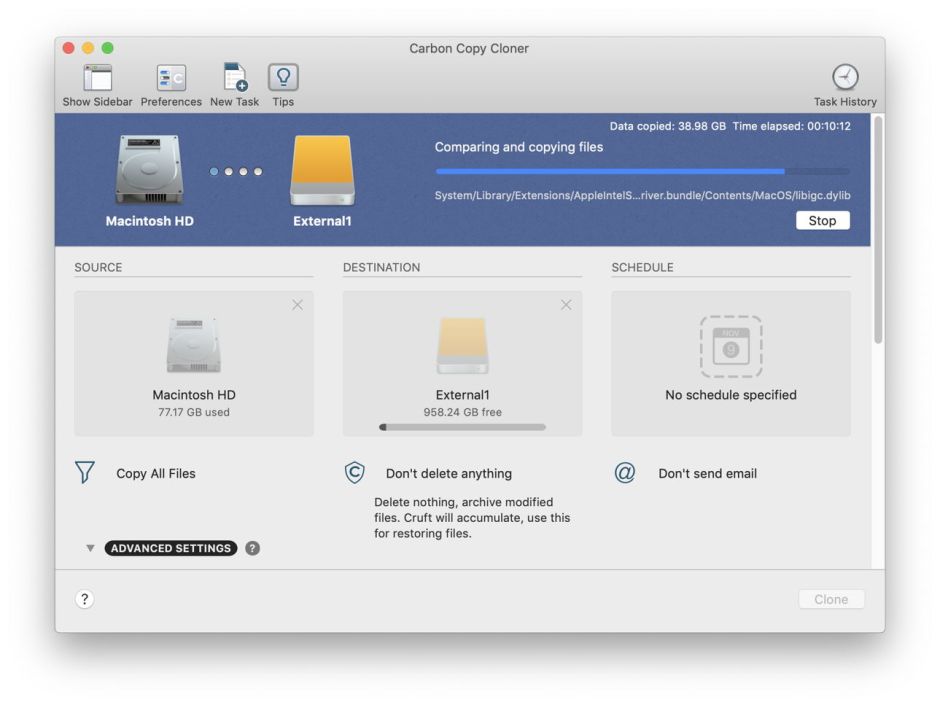Click the calendar schedule icon
Image resolution: width=940 pixels, height=705 pixels.
pos(731,346)
